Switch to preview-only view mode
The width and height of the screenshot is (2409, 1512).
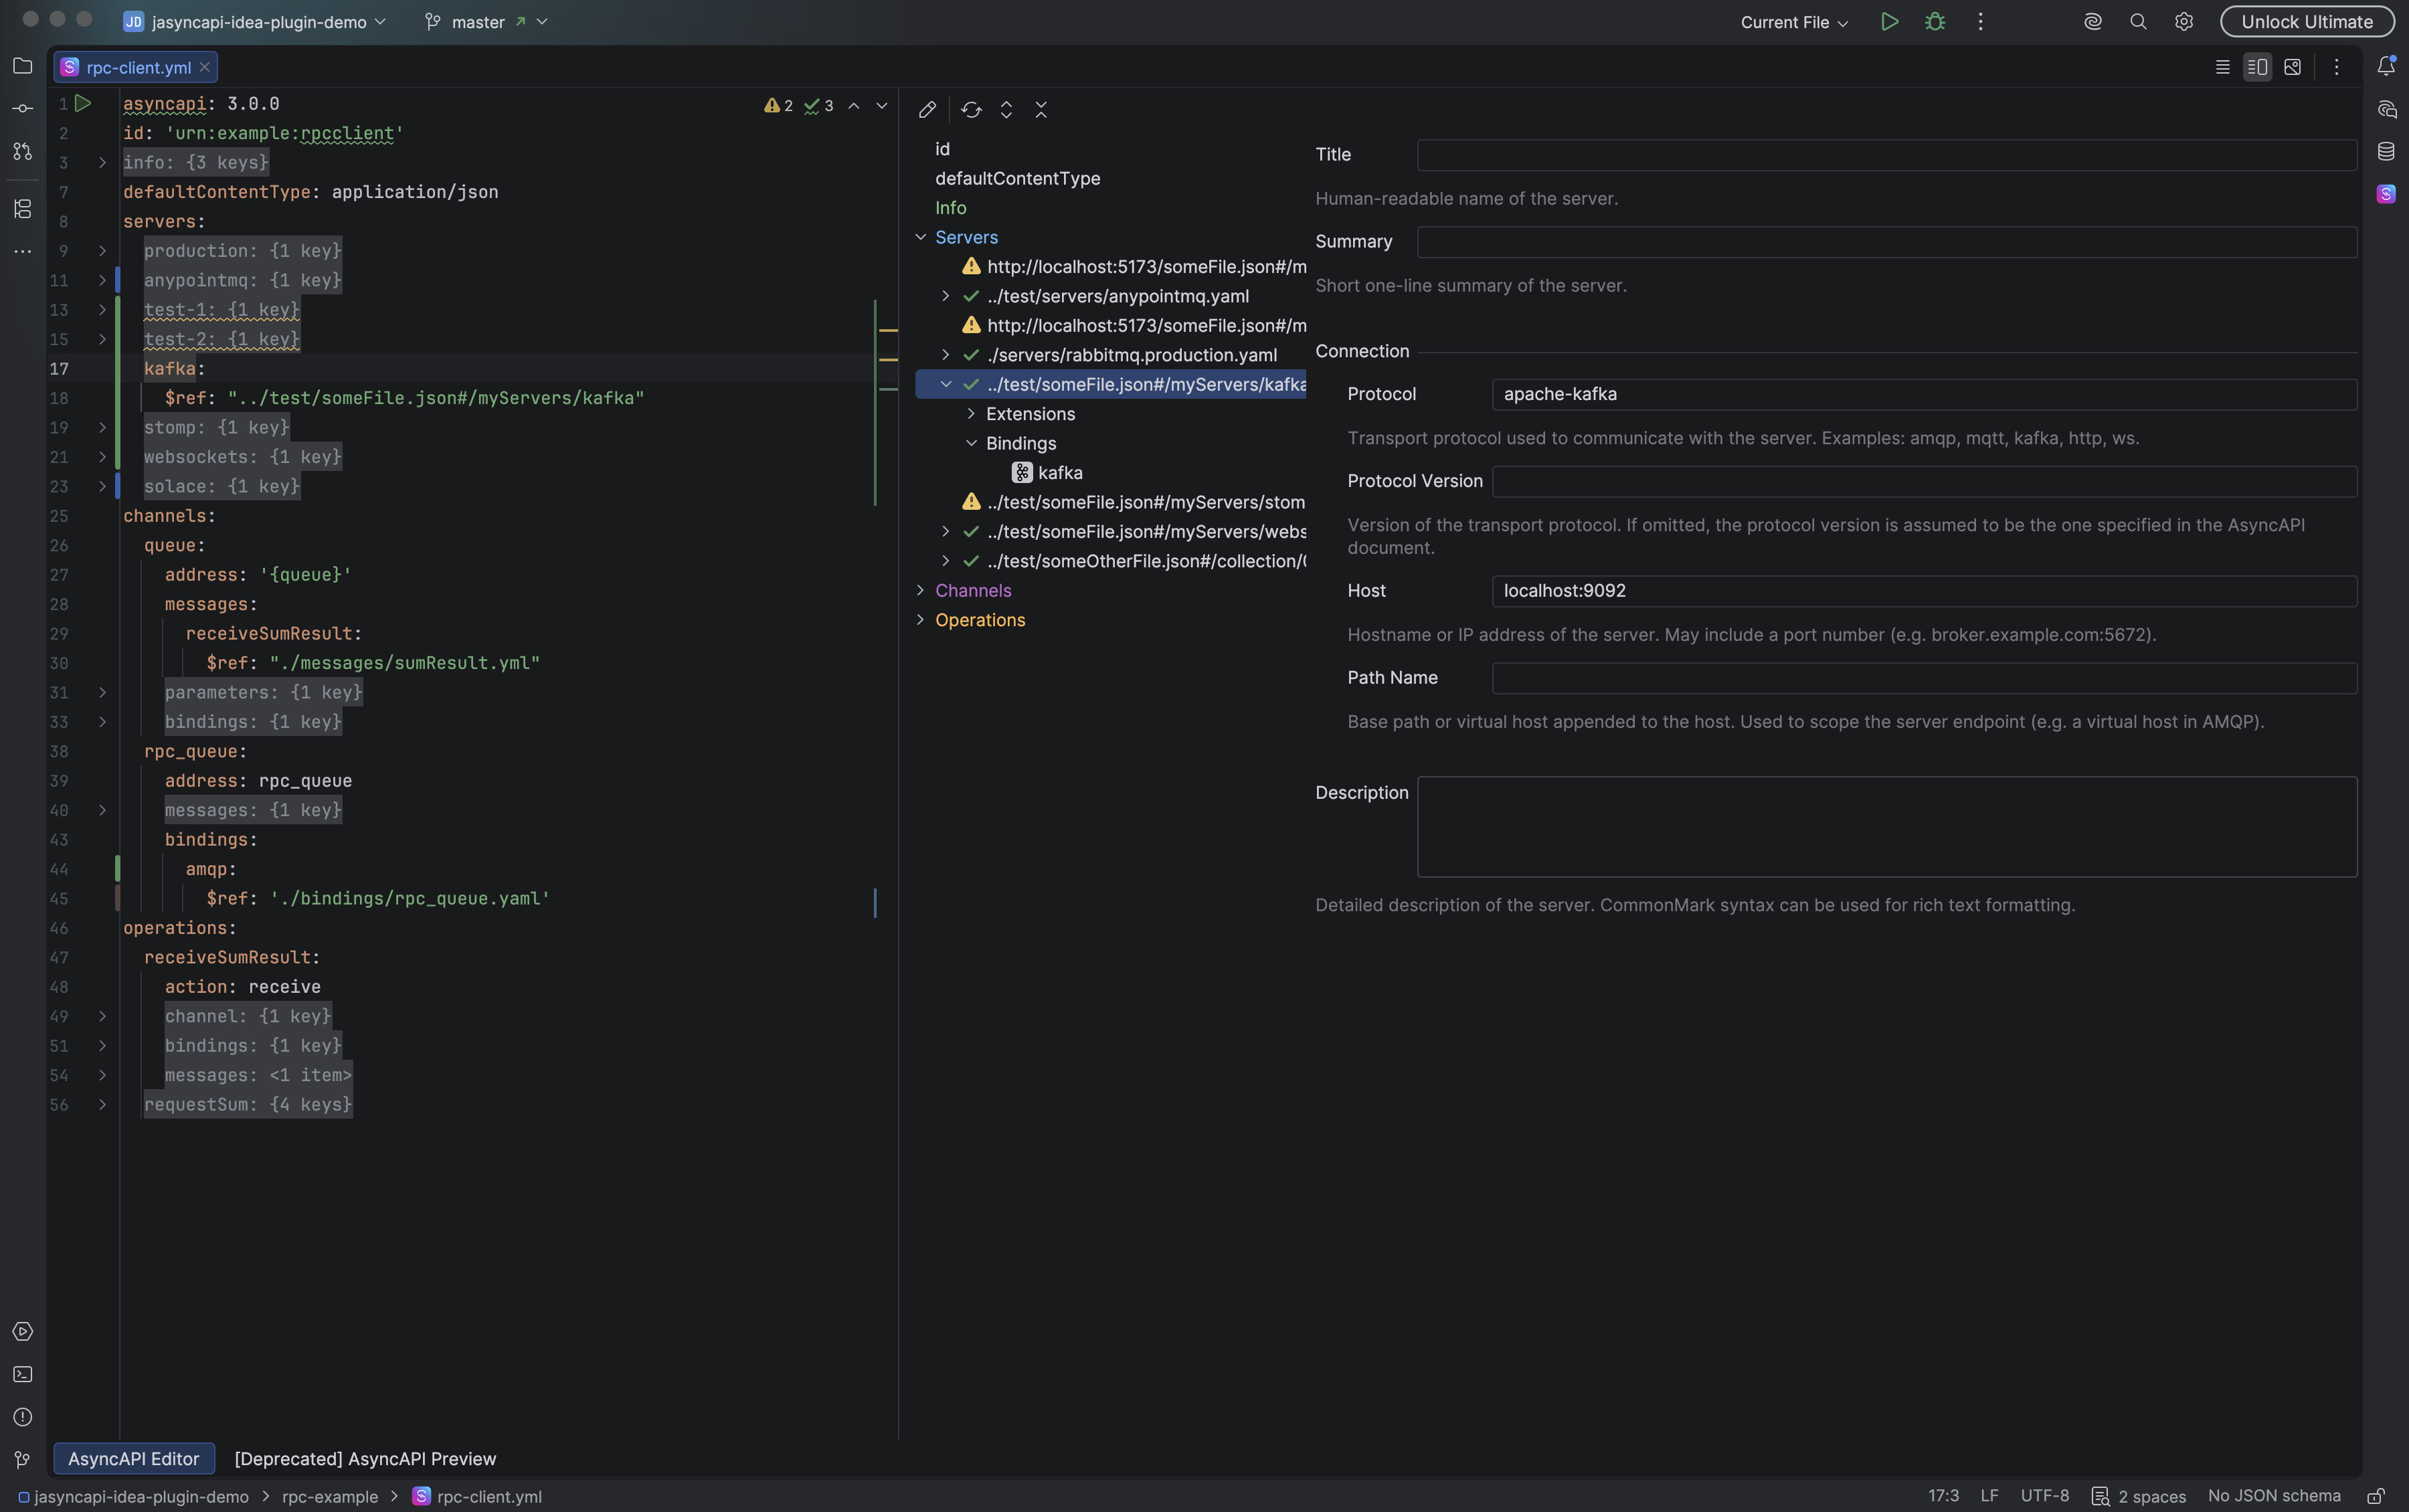2292,67
